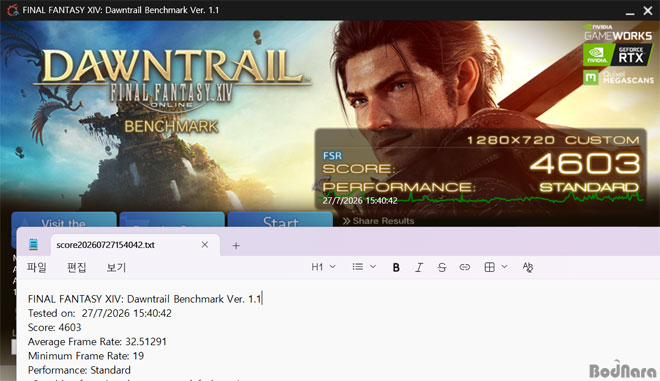Click the line 'Minimum Frame Rate: 19'

(86, 356)
